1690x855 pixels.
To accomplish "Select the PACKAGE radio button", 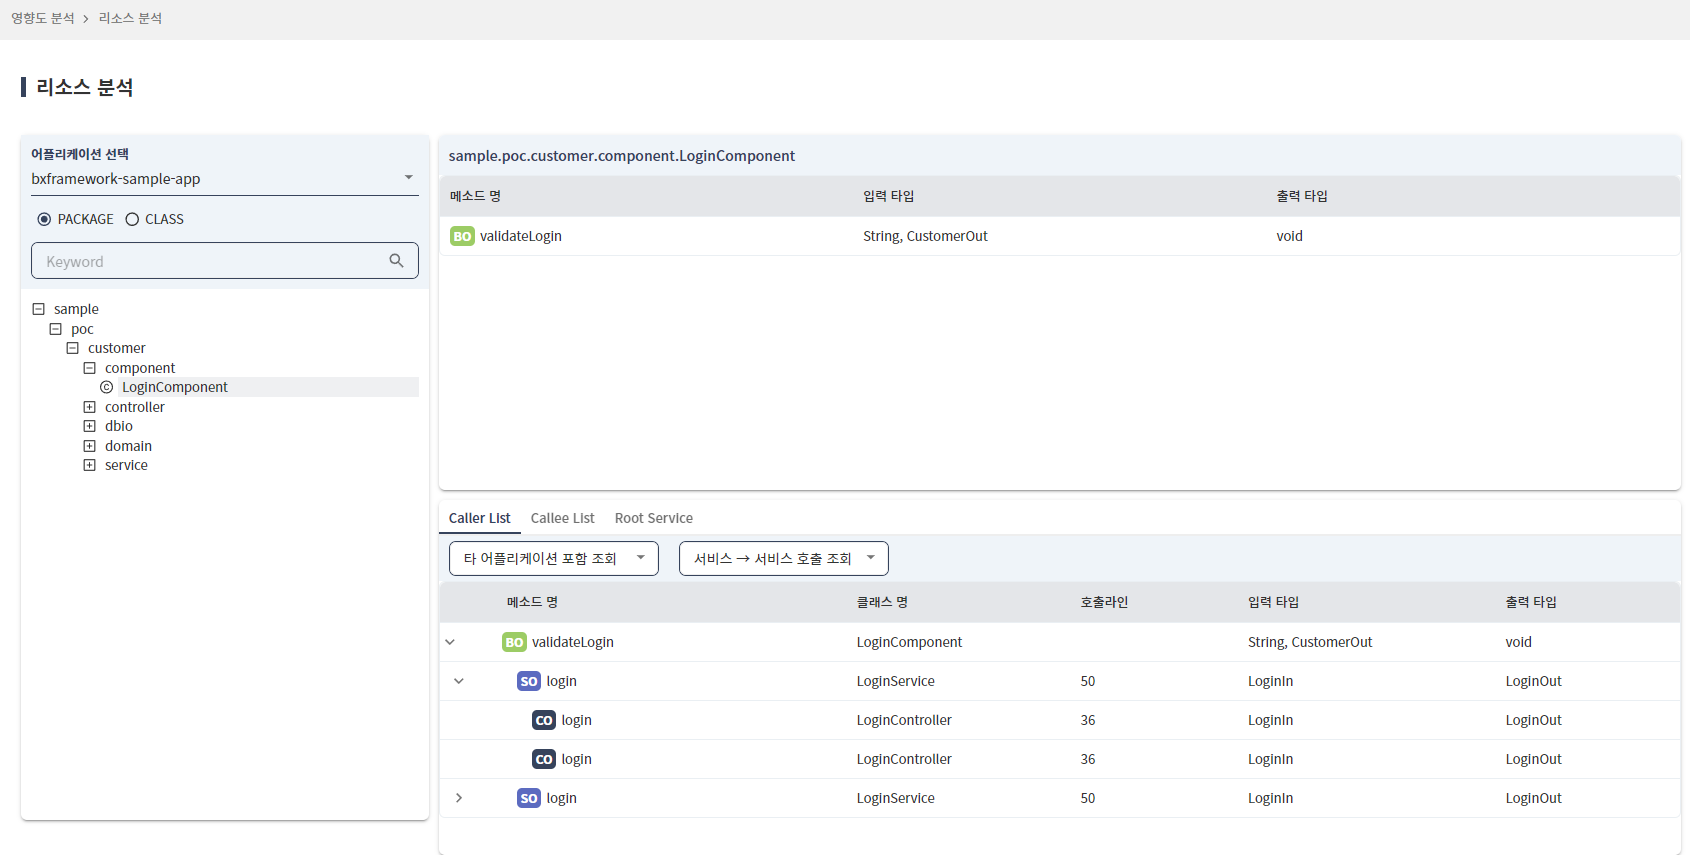I will coord(44,220).
